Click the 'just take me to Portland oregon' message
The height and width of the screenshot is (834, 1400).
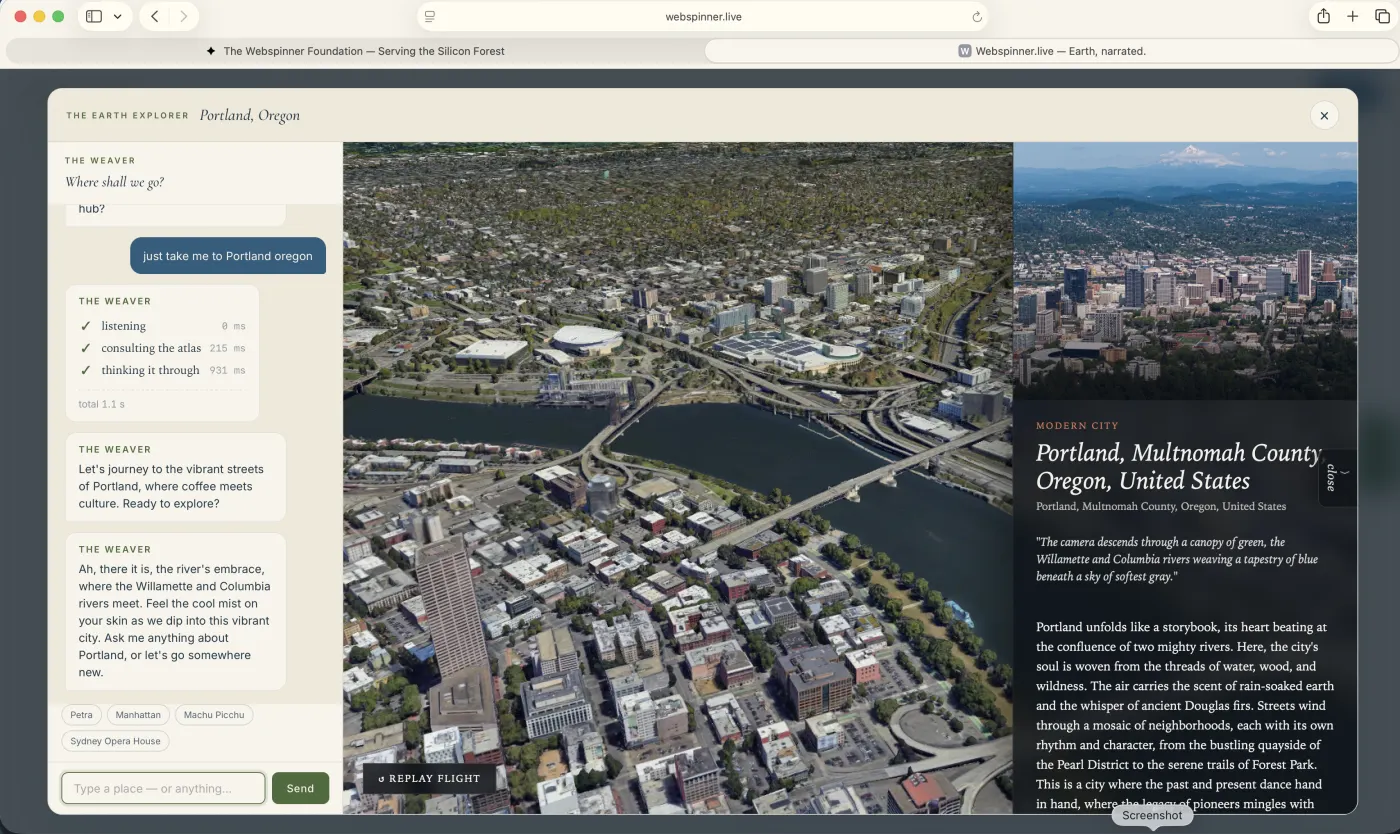pyautogui.click(x=228, y=256)
